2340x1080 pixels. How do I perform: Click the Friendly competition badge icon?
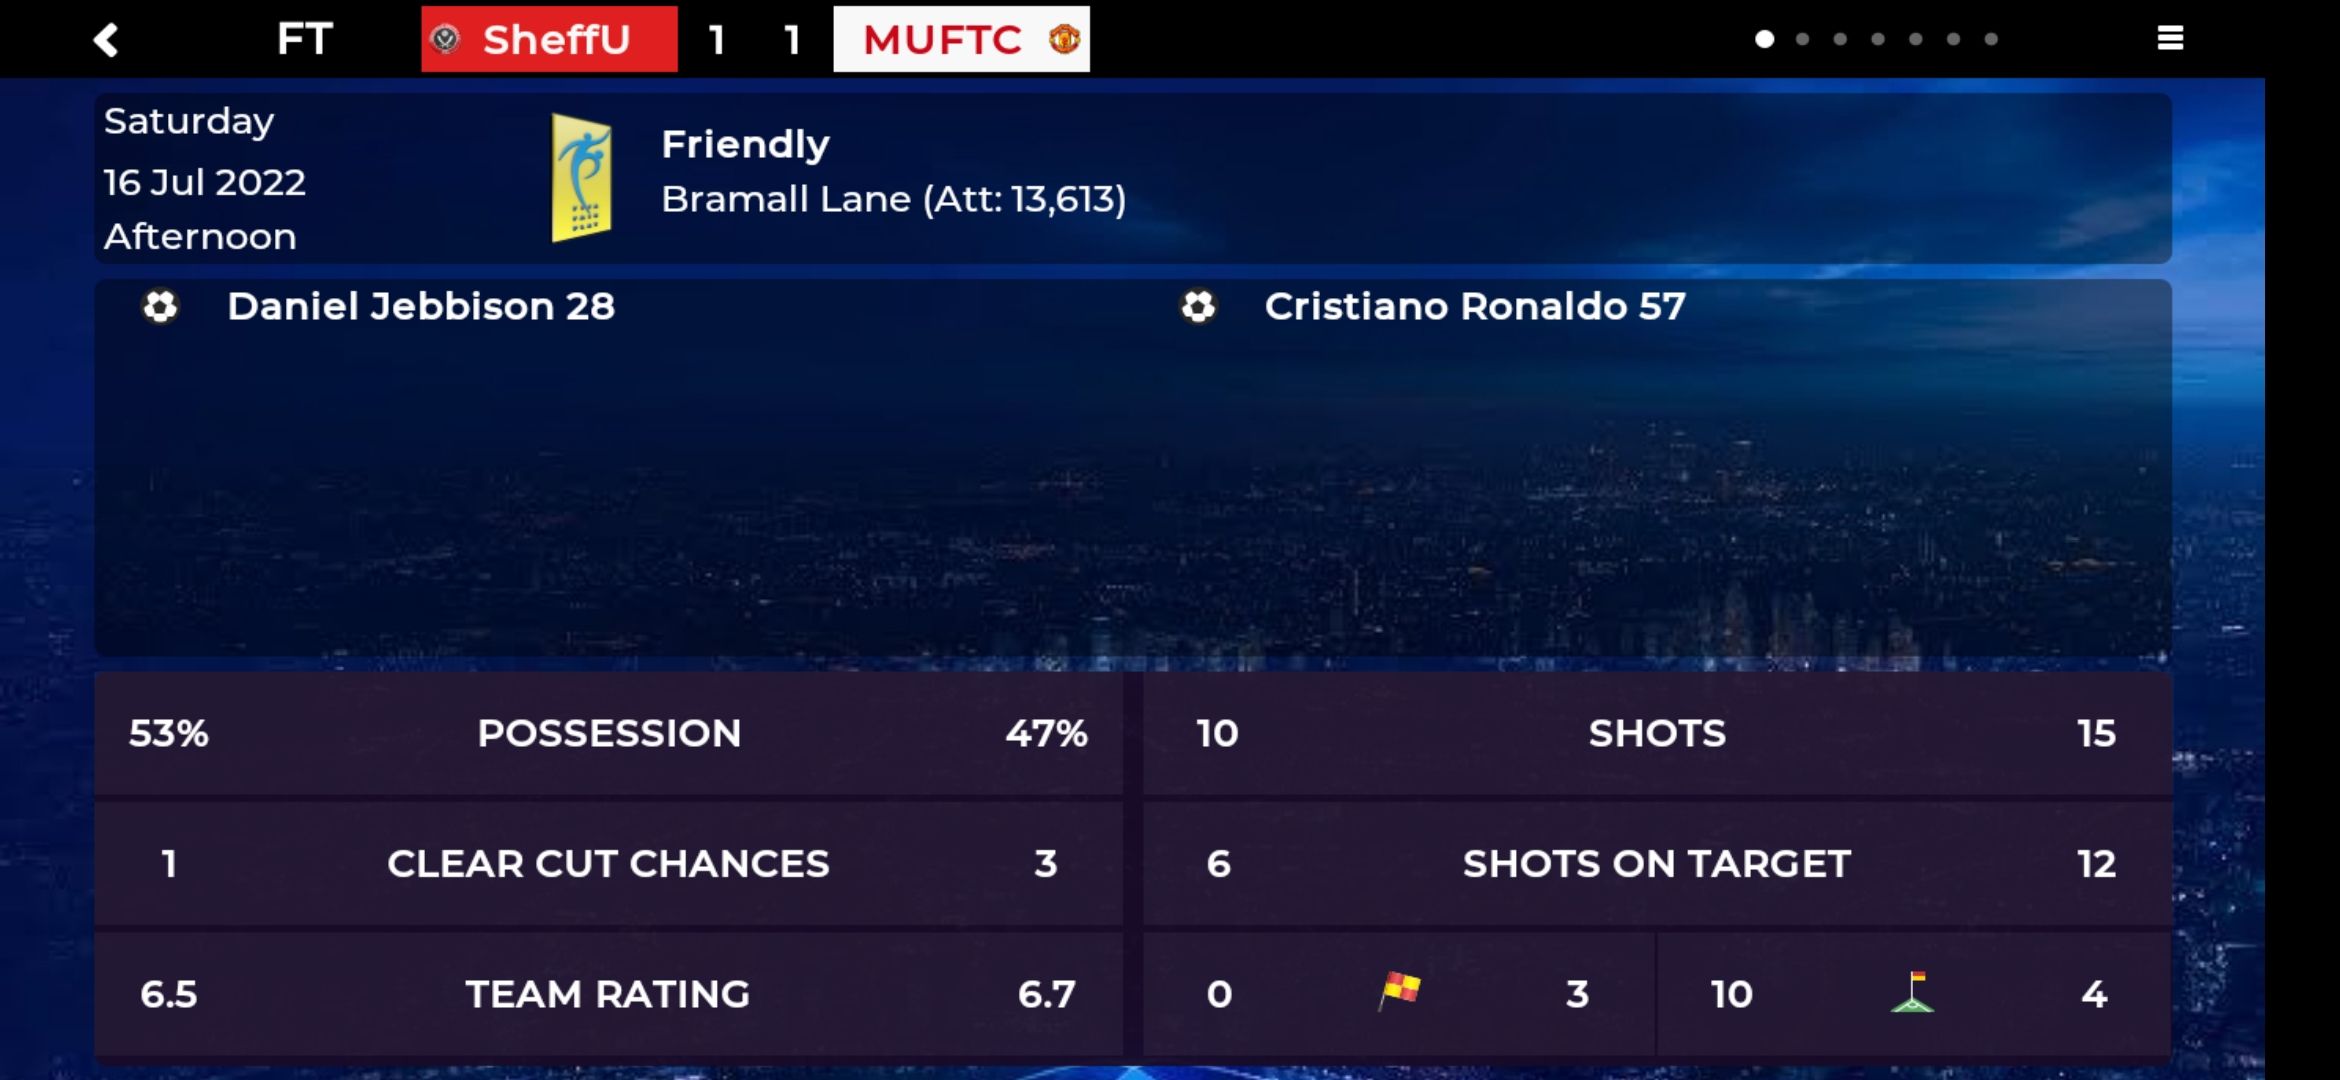[x=581, y=178]
